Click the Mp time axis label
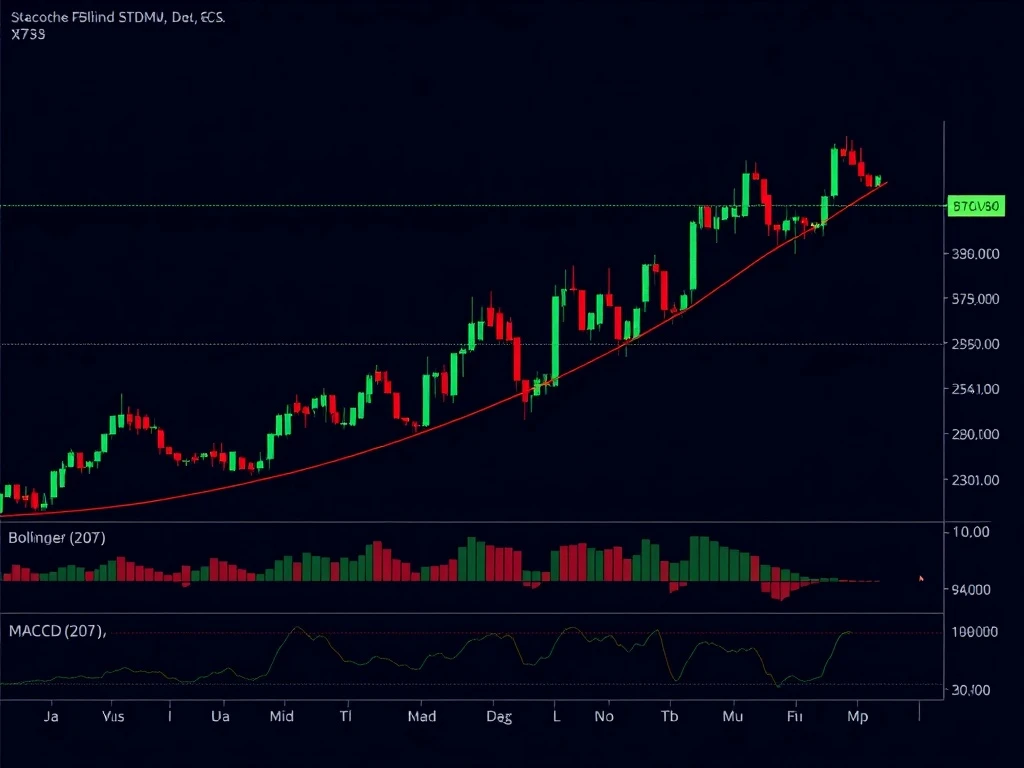Viewport: 1024px width, 768px height. pyautogui.click(x=857, y=717)
